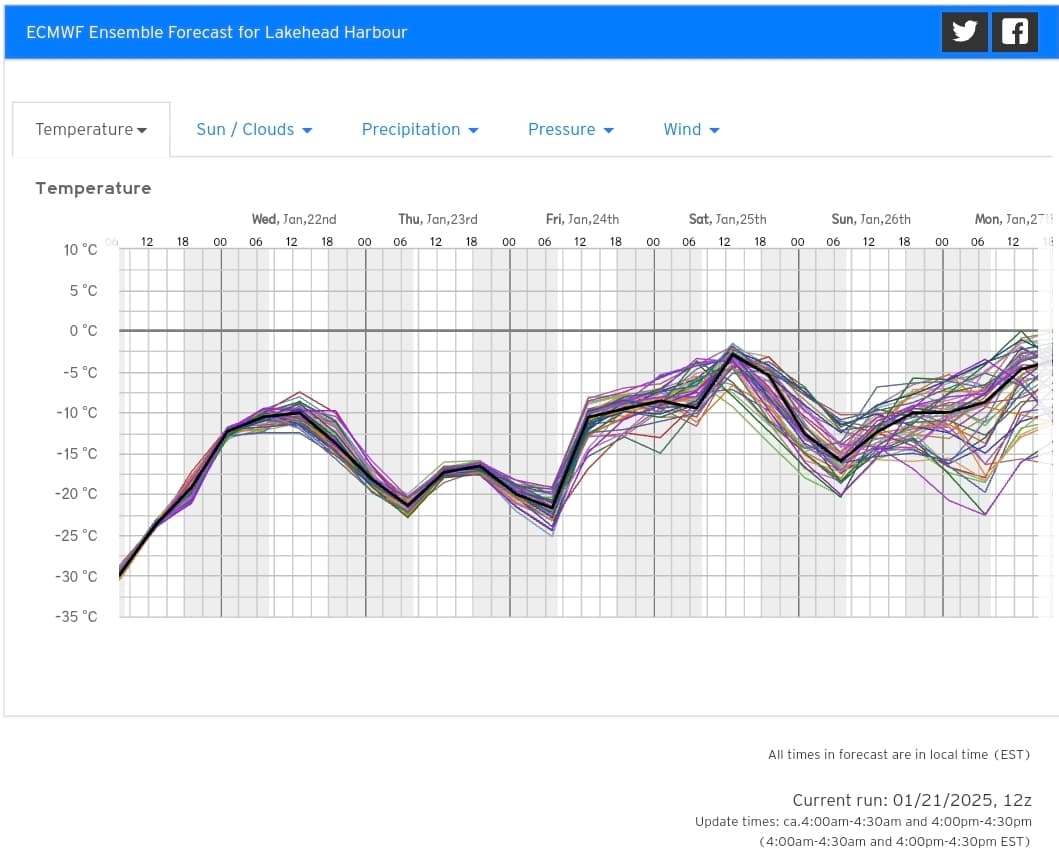Click ensemble mean low on Friday 06
This screenshot has height=857, width=1059.
[x=552, y=507]
